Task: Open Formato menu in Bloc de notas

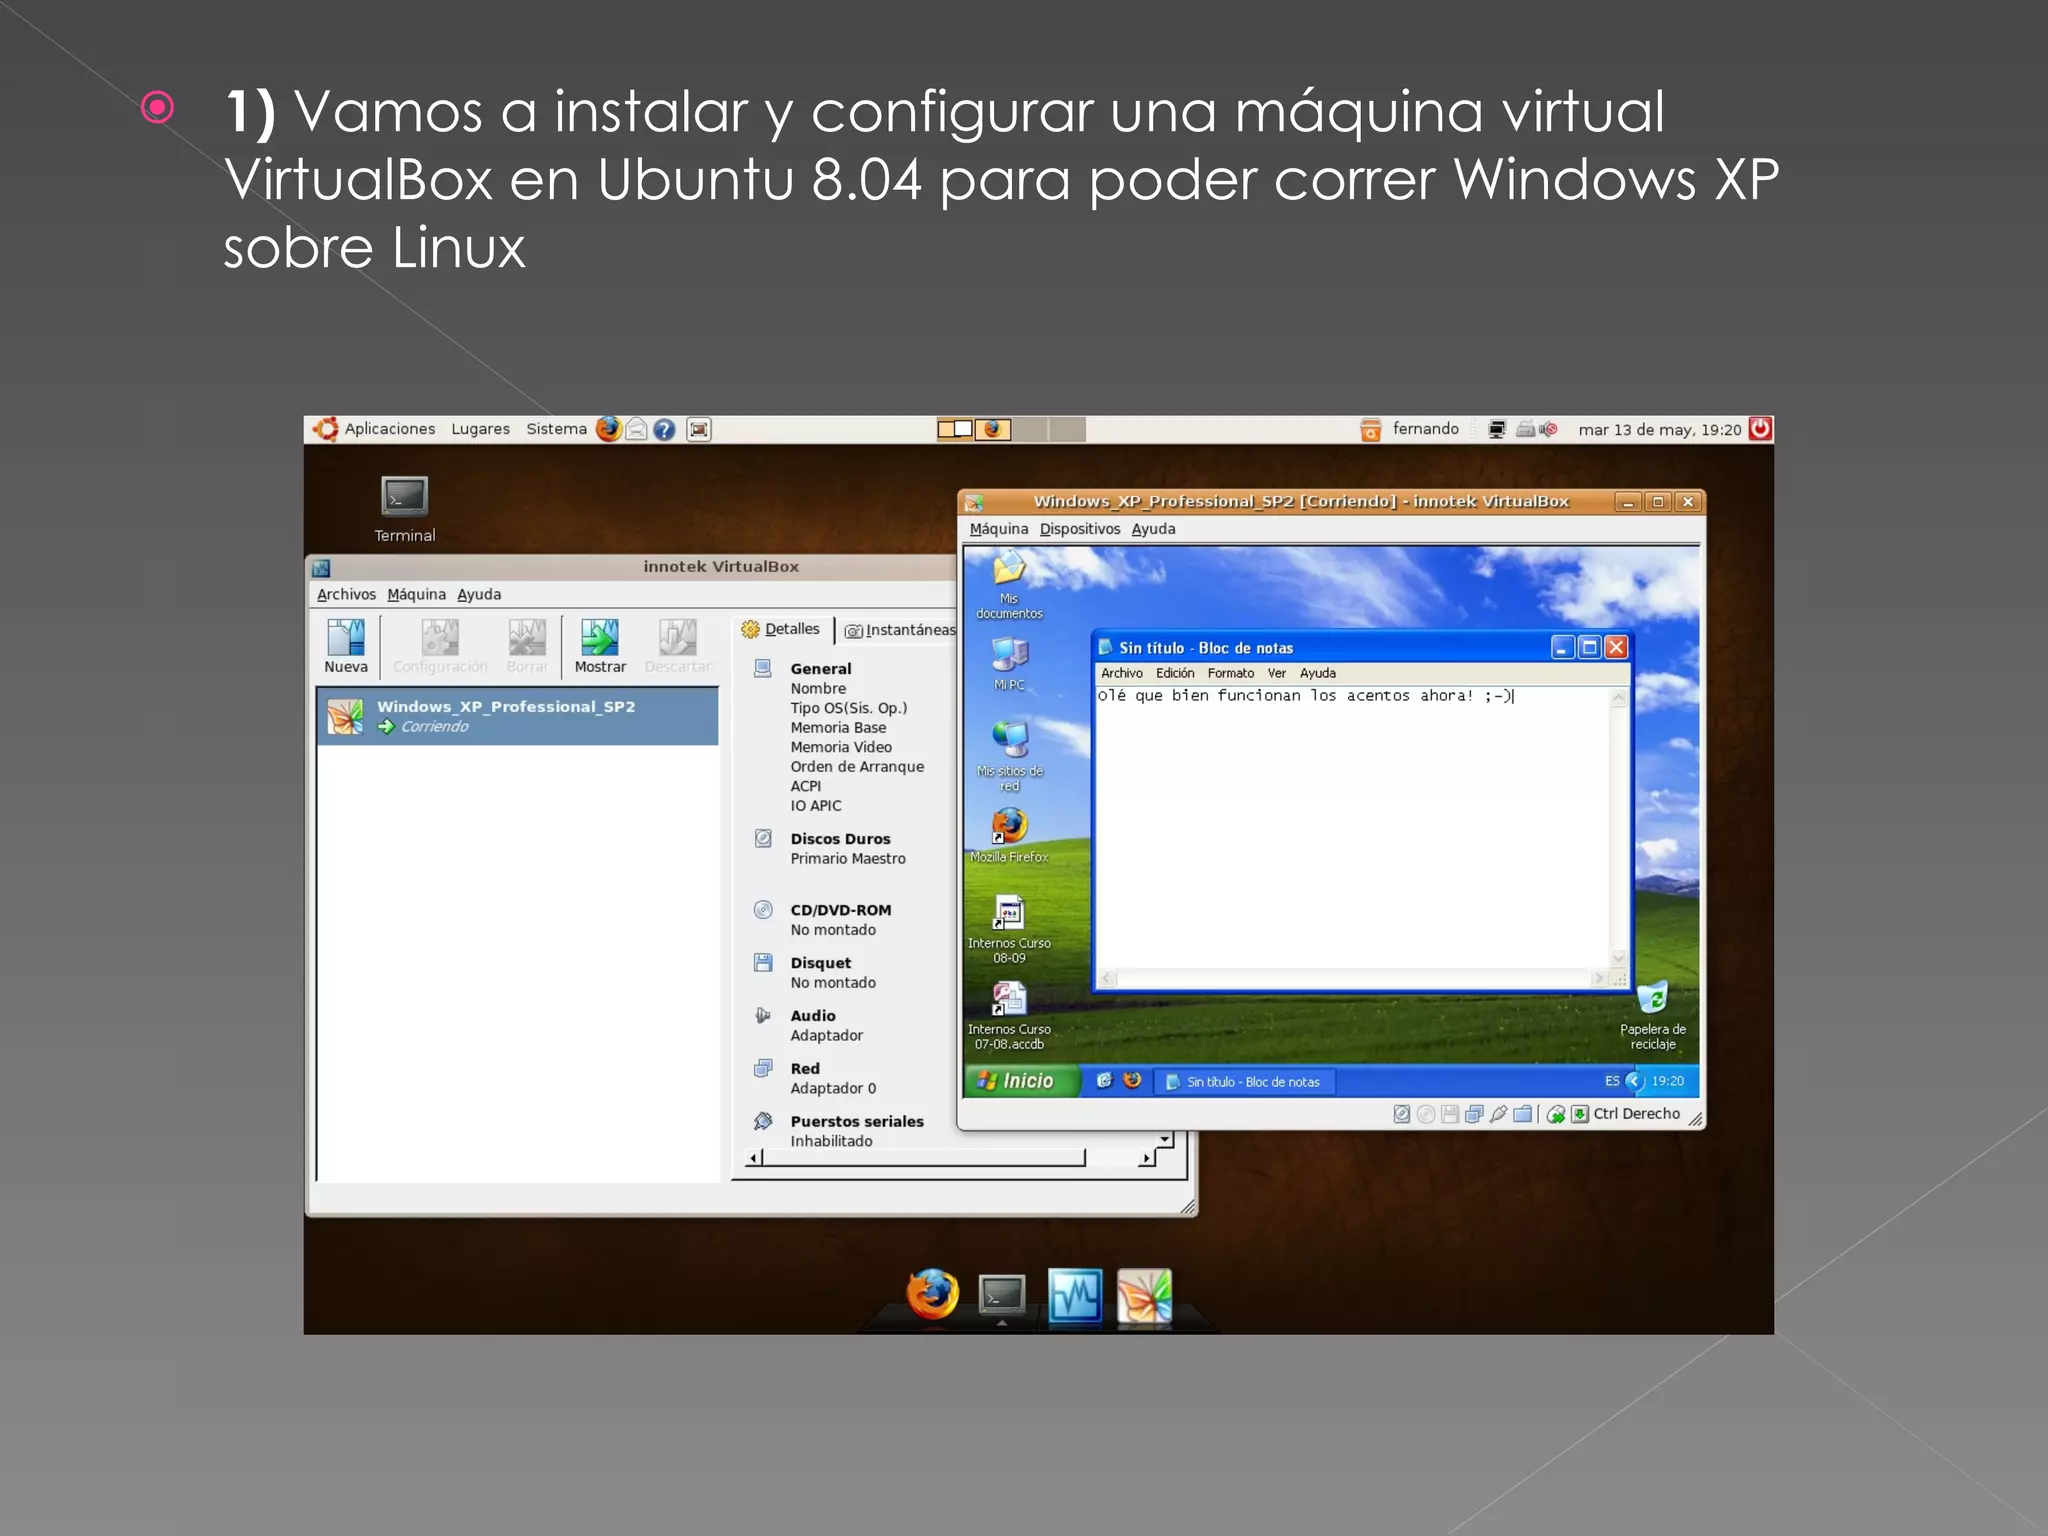Action: pos(1230,673)
